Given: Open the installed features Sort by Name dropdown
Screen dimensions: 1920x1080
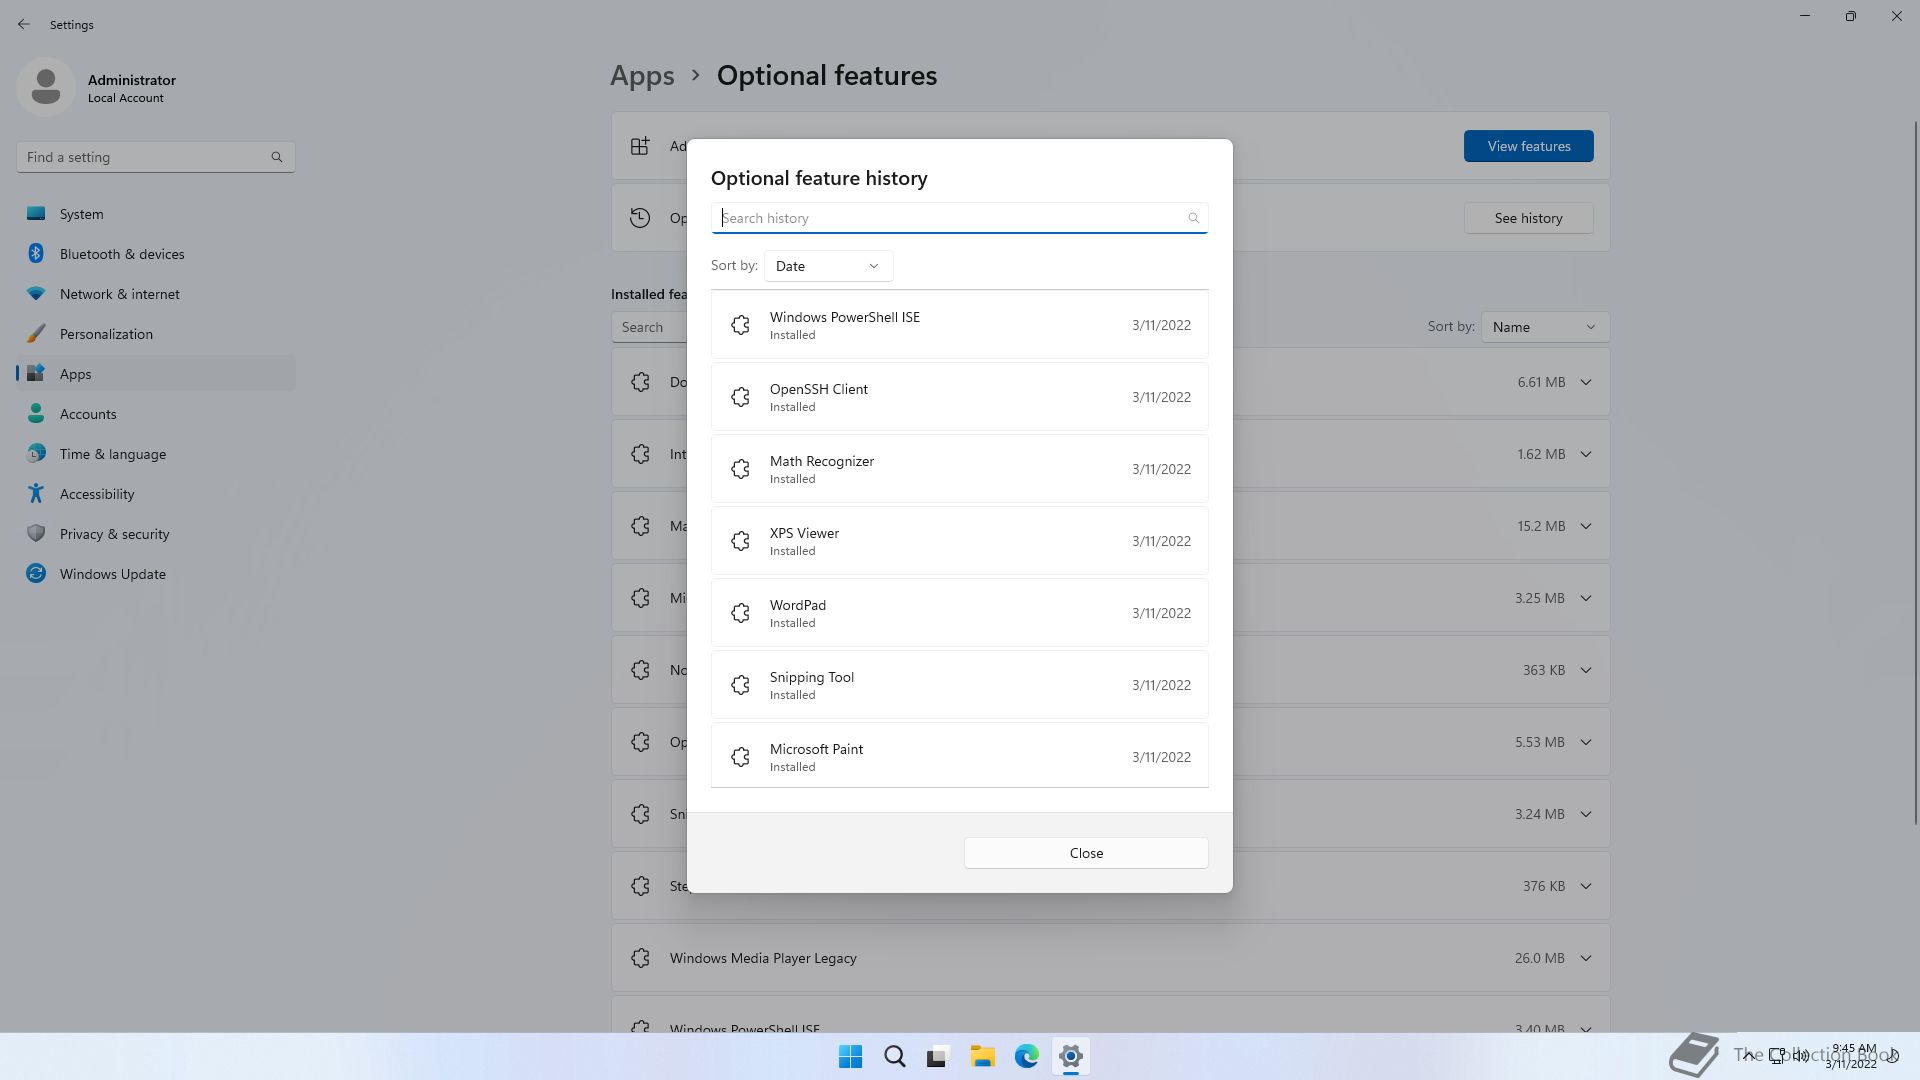Looking at the screenshot, I should [1545, 327].
